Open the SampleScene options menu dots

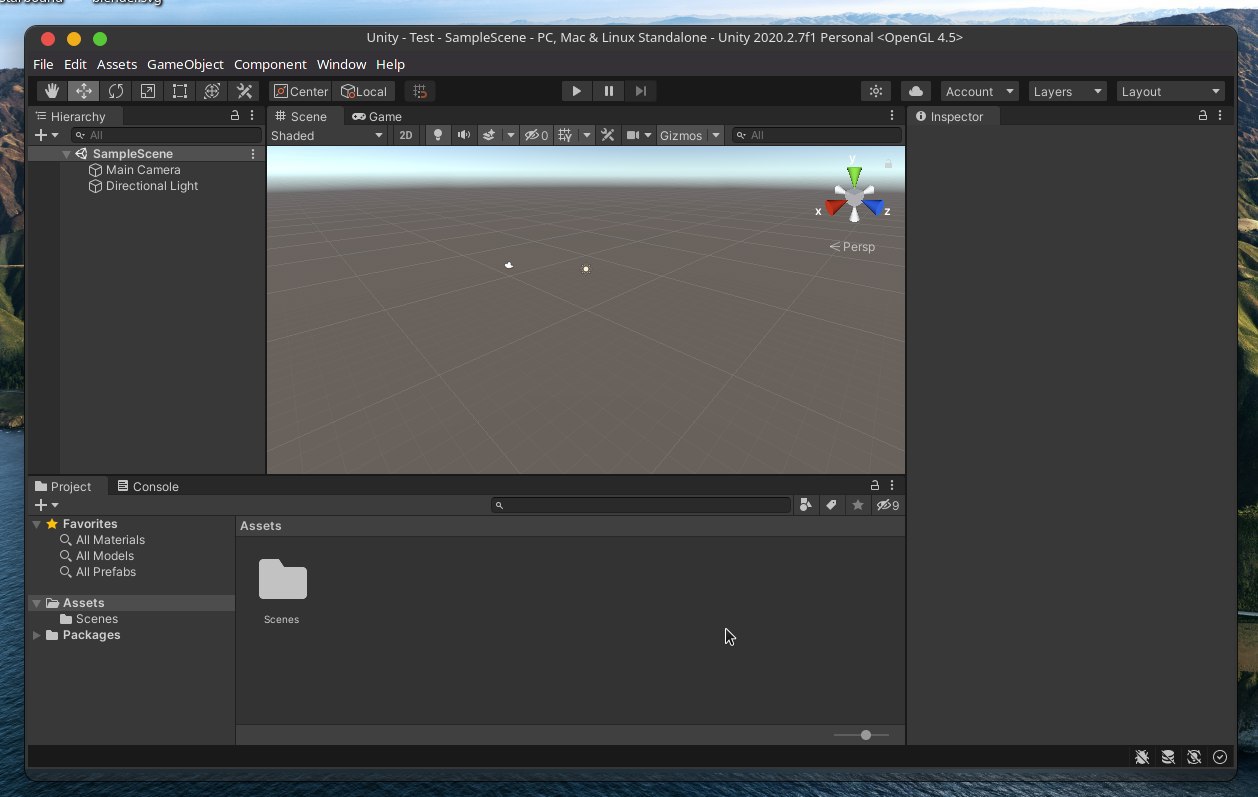(x=253, y=154)
